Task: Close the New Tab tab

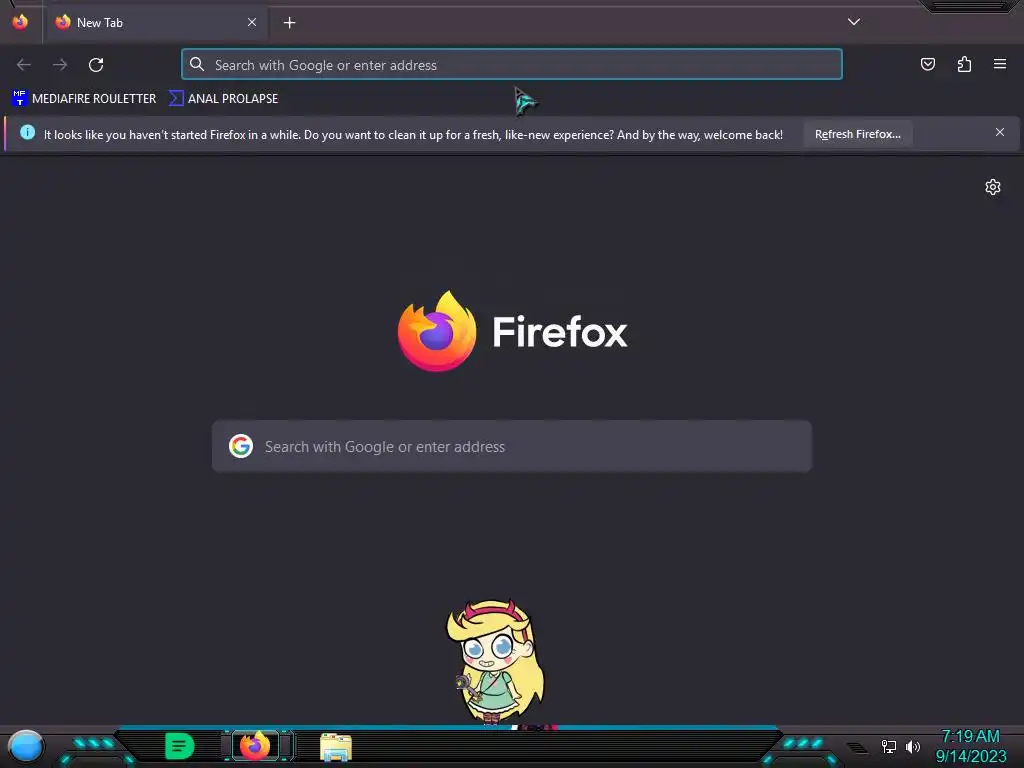Action: coord(251,22)
